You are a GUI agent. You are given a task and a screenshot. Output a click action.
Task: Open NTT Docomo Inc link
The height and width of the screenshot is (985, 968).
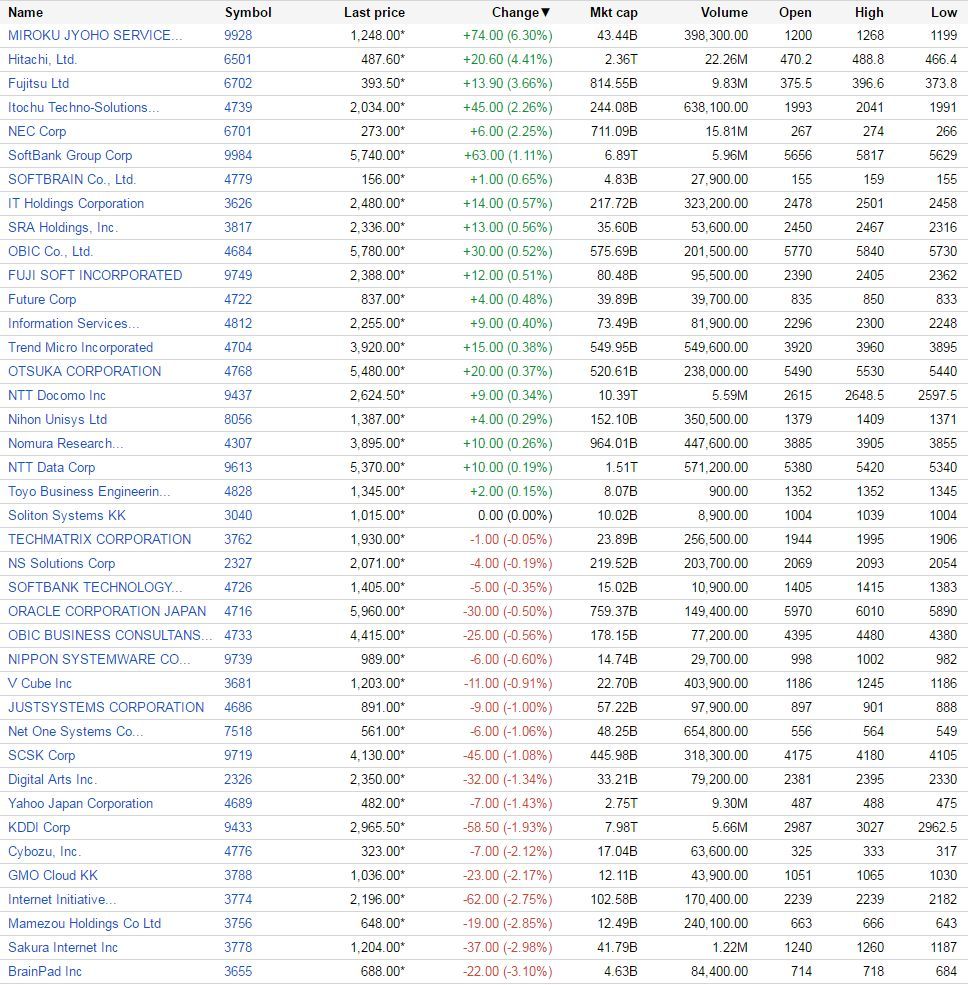(x=57, y=396)
